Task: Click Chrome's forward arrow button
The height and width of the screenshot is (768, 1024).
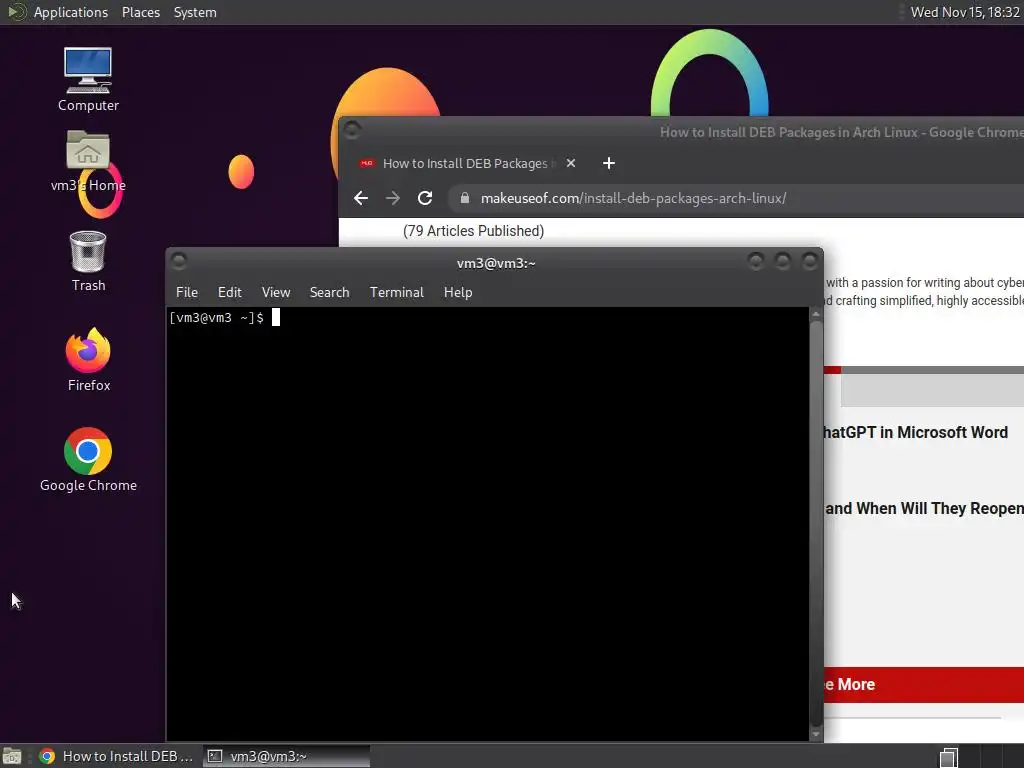Action: tap(392, 198)
